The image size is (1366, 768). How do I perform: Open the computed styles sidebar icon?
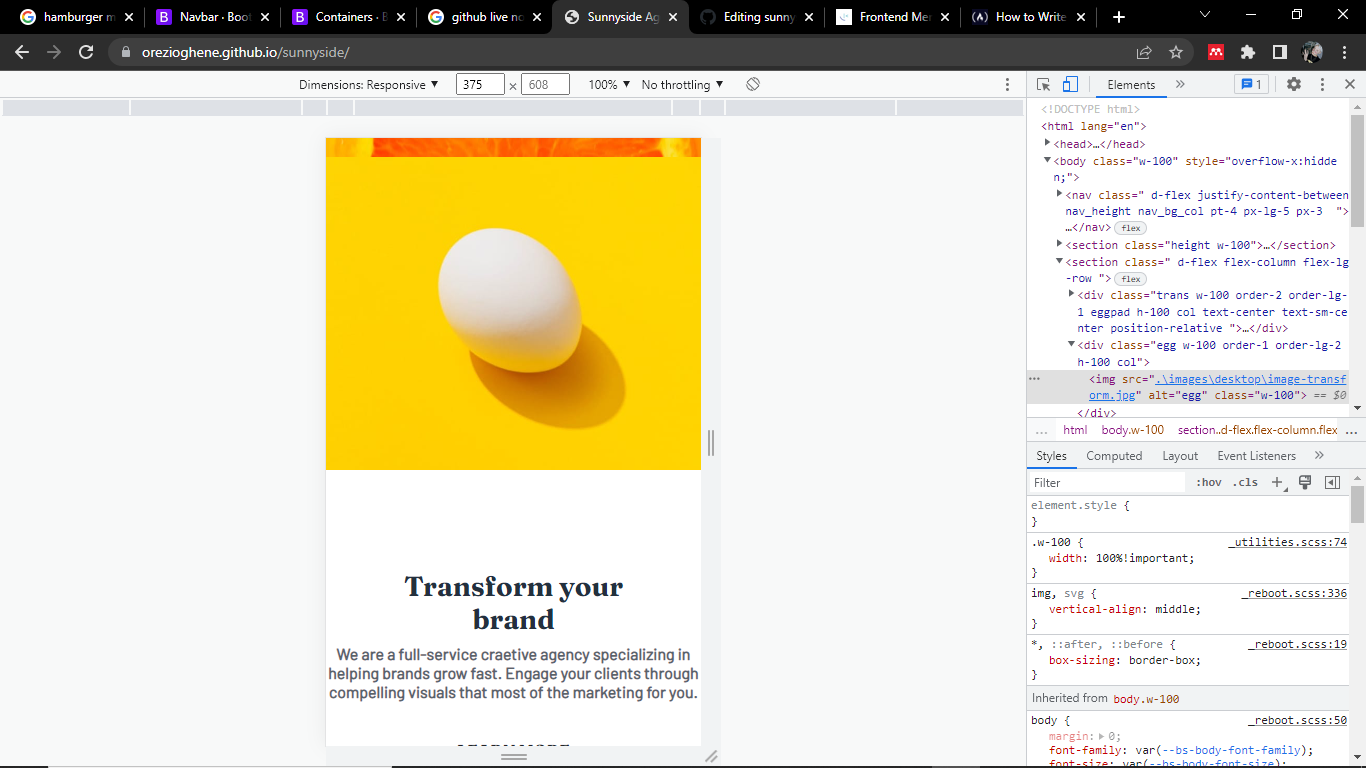[x=1331, y=483]
